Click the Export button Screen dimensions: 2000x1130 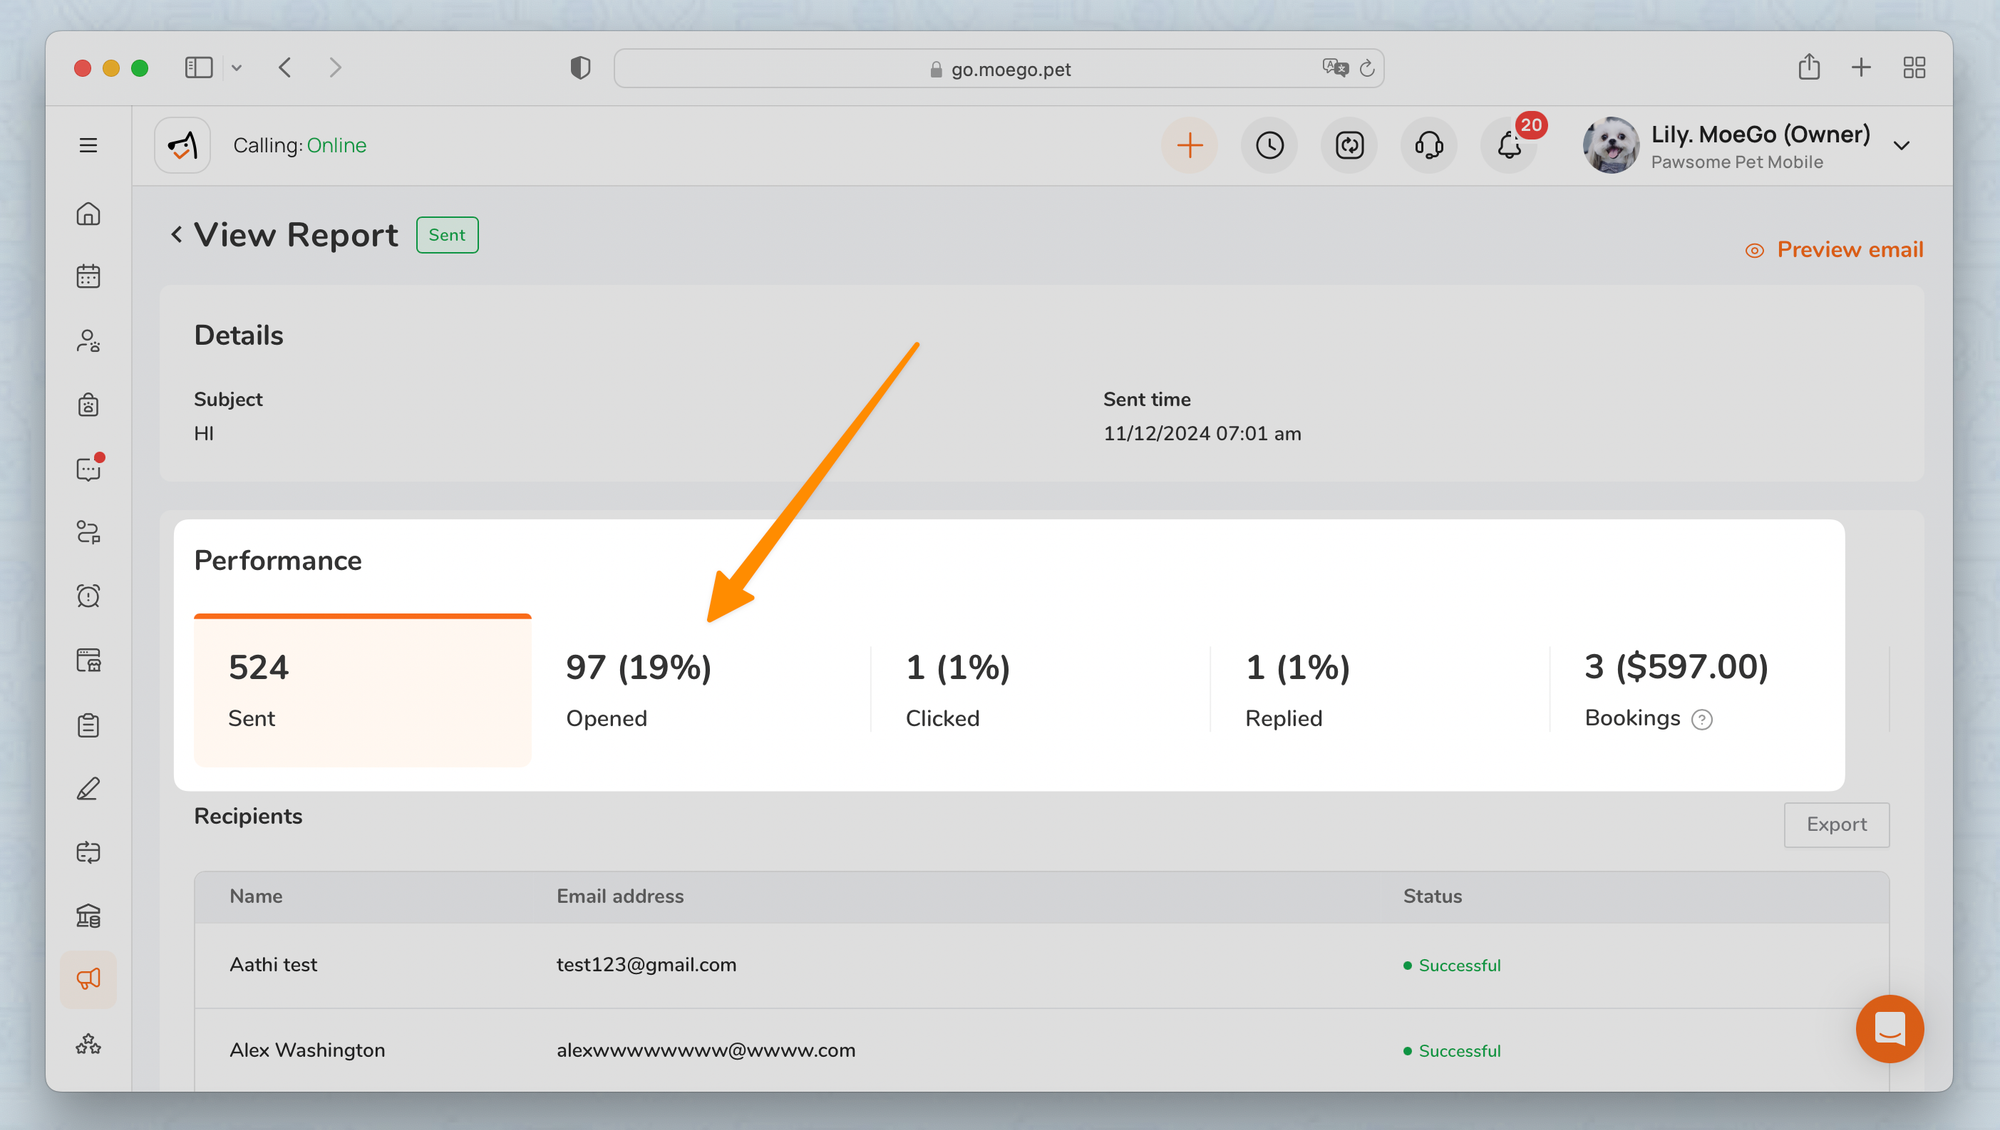[x=1836, y=825]
